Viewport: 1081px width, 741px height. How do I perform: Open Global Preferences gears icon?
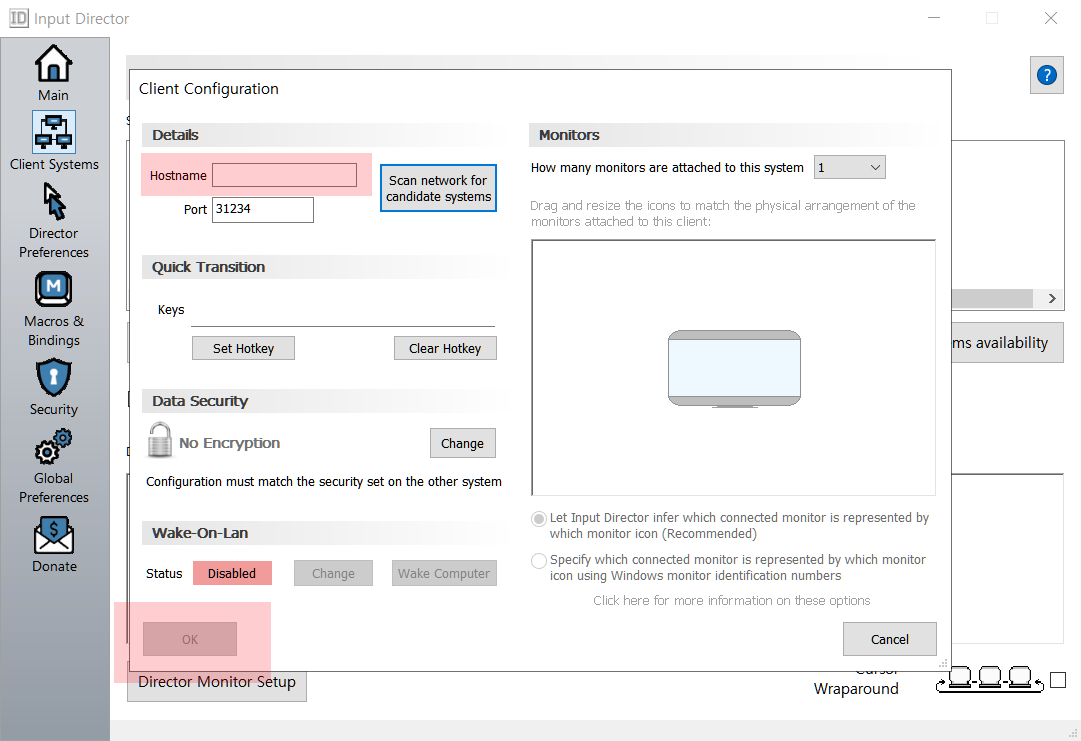coord(54,447)
